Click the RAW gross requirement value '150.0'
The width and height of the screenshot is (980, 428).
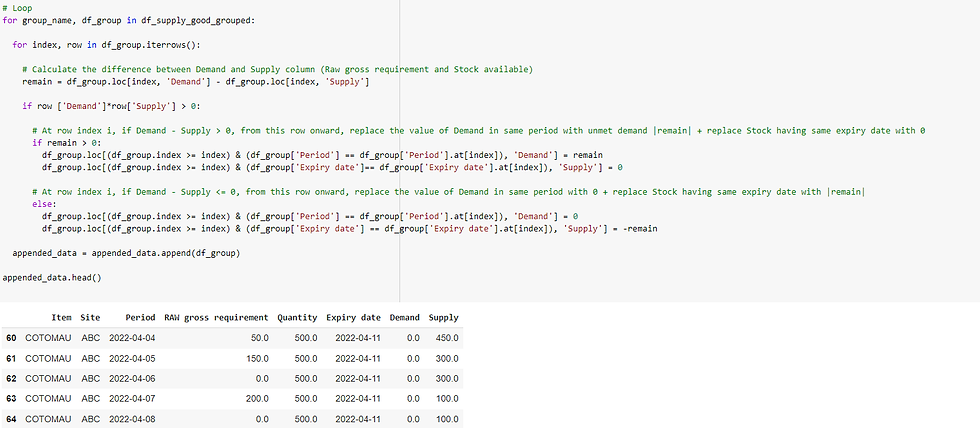(257, 359)
